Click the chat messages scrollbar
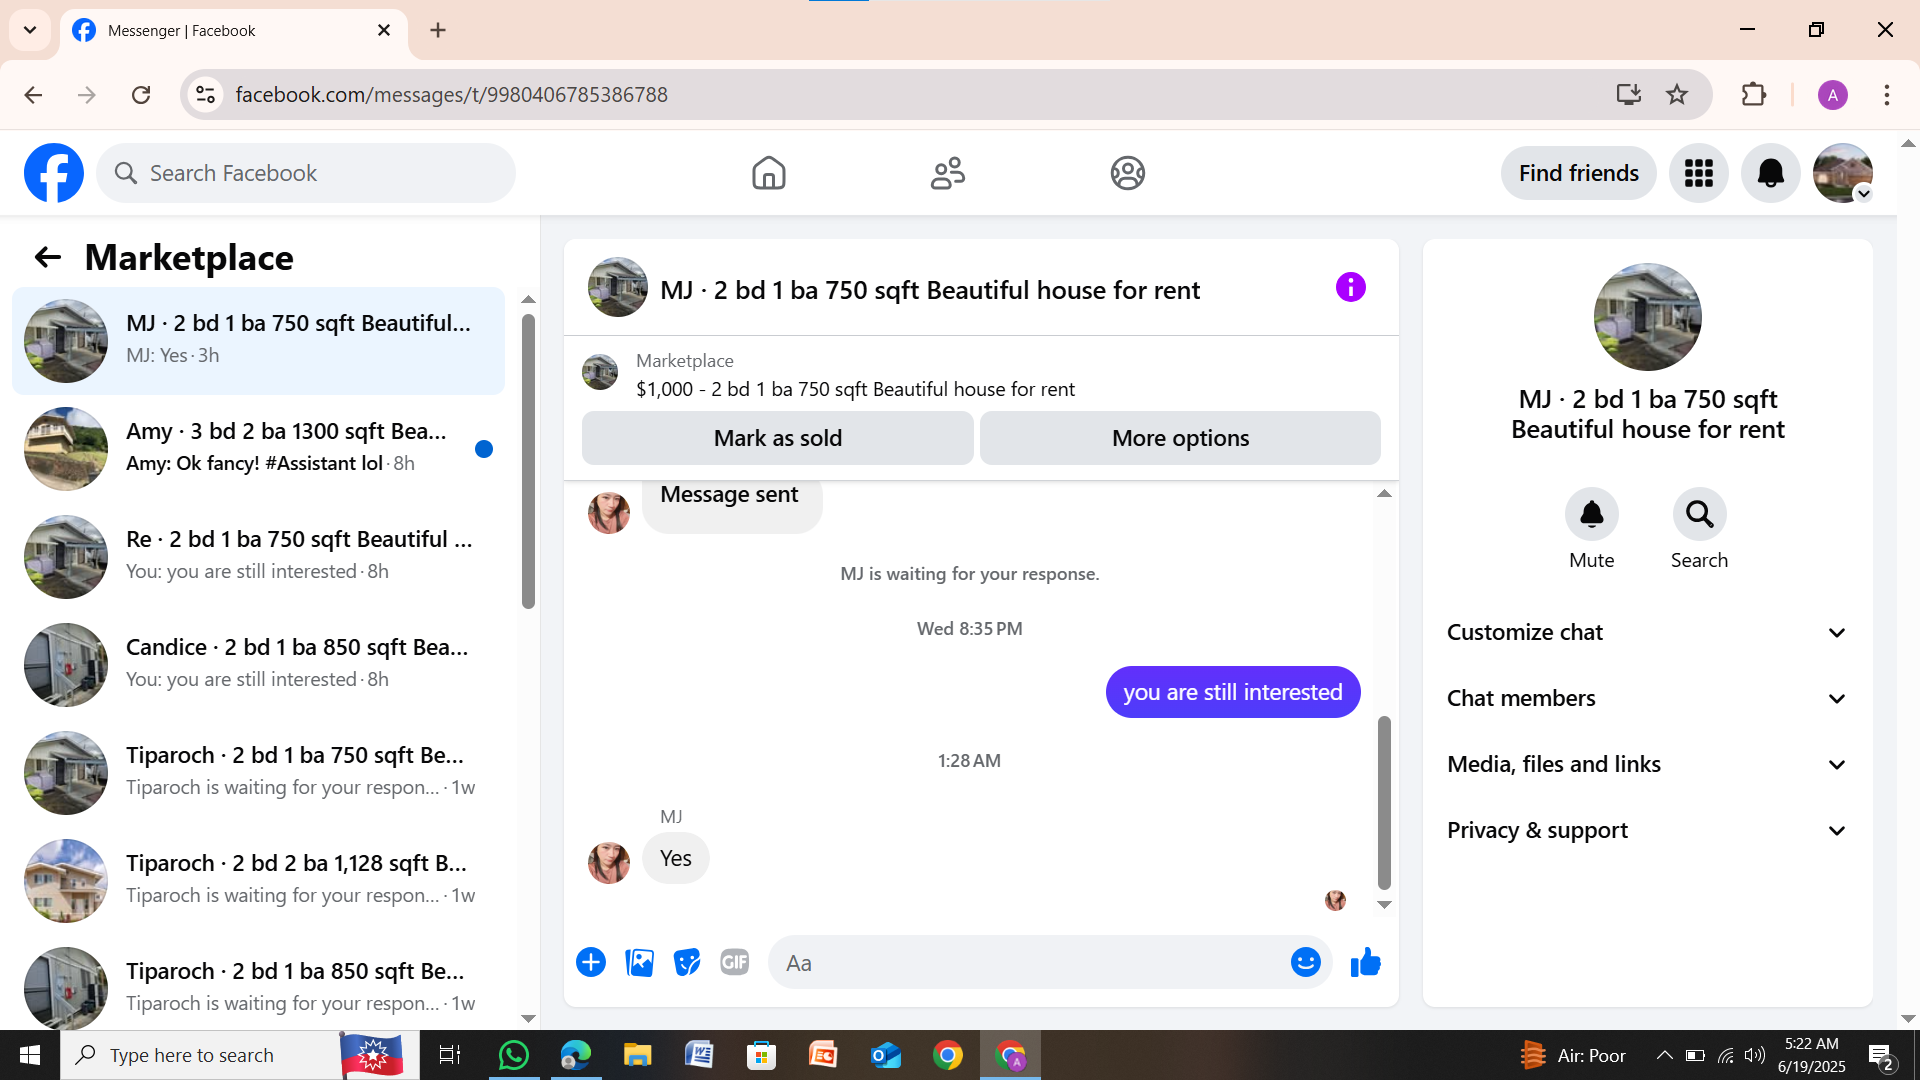The image size is (1920, 1080). [x=1384, y=800]
